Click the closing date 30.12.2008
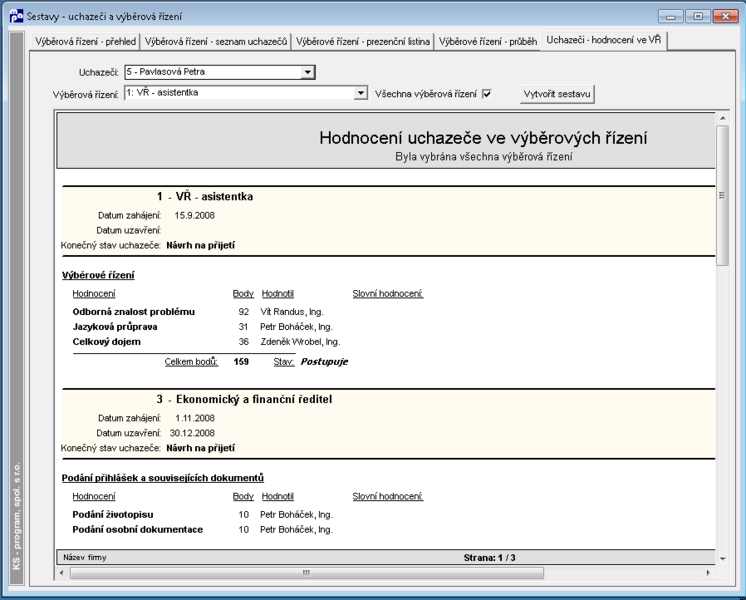746x600 pixels. (x=192, y=433)
